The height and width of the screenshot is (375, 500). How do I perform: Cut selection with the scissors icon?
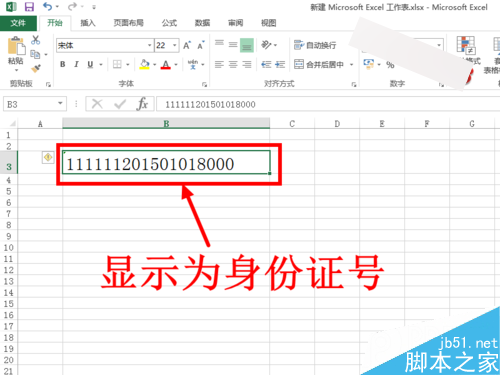tap(35, 40)
